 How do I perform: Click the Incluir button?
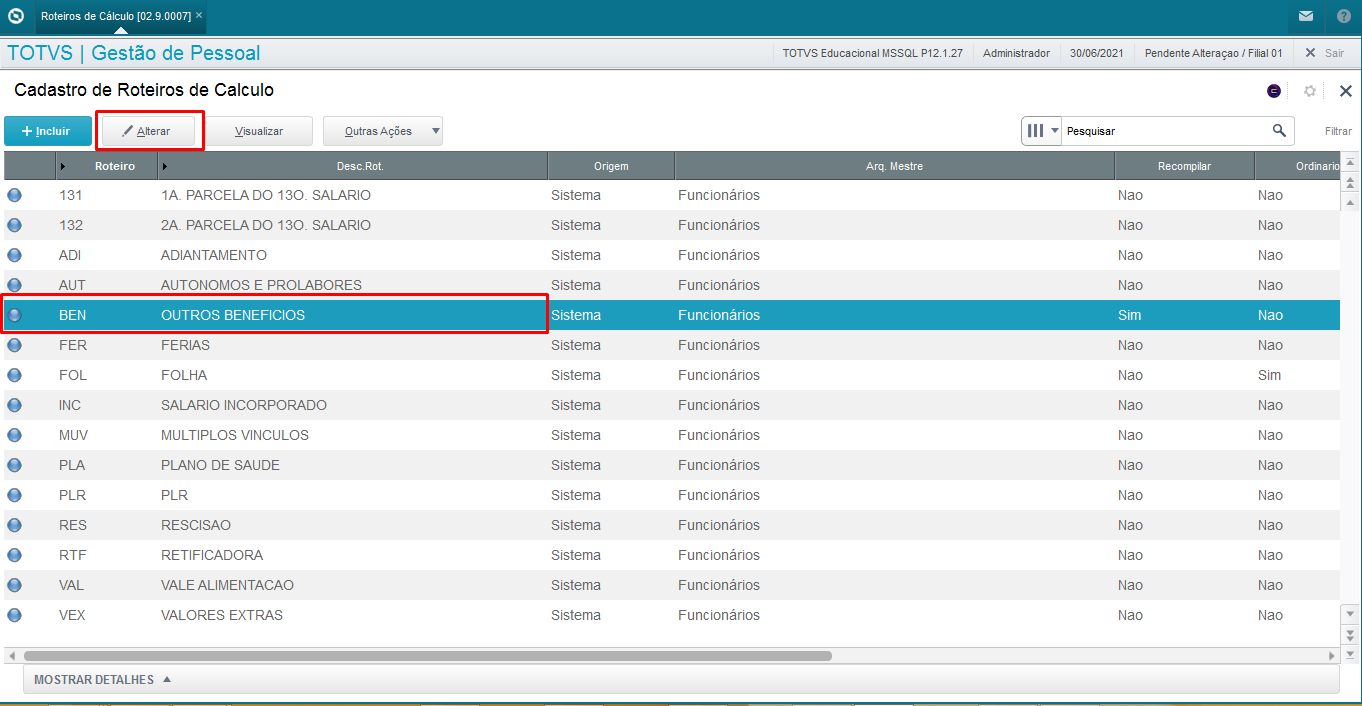(48, 131)
